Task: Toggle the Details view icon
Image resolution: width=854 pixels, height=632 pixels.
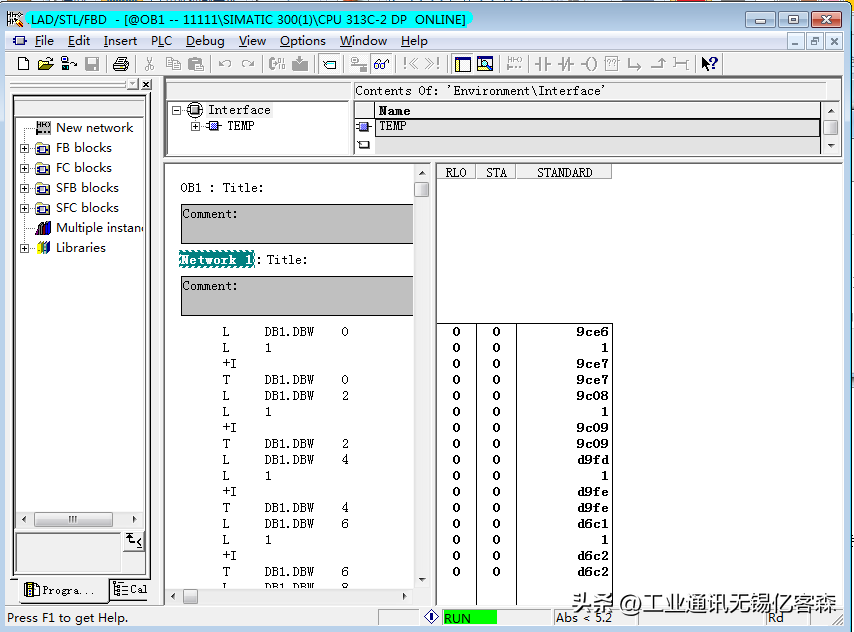Action: [485, 64]
